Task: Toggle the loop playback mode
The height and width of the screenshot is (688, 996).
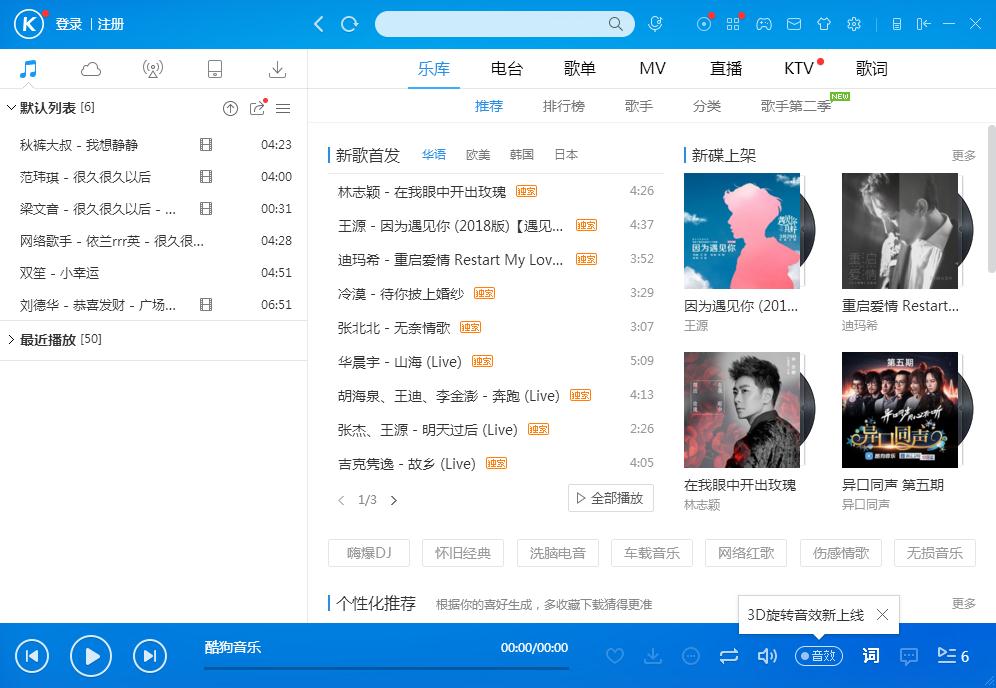Action: tap(729, 656)
